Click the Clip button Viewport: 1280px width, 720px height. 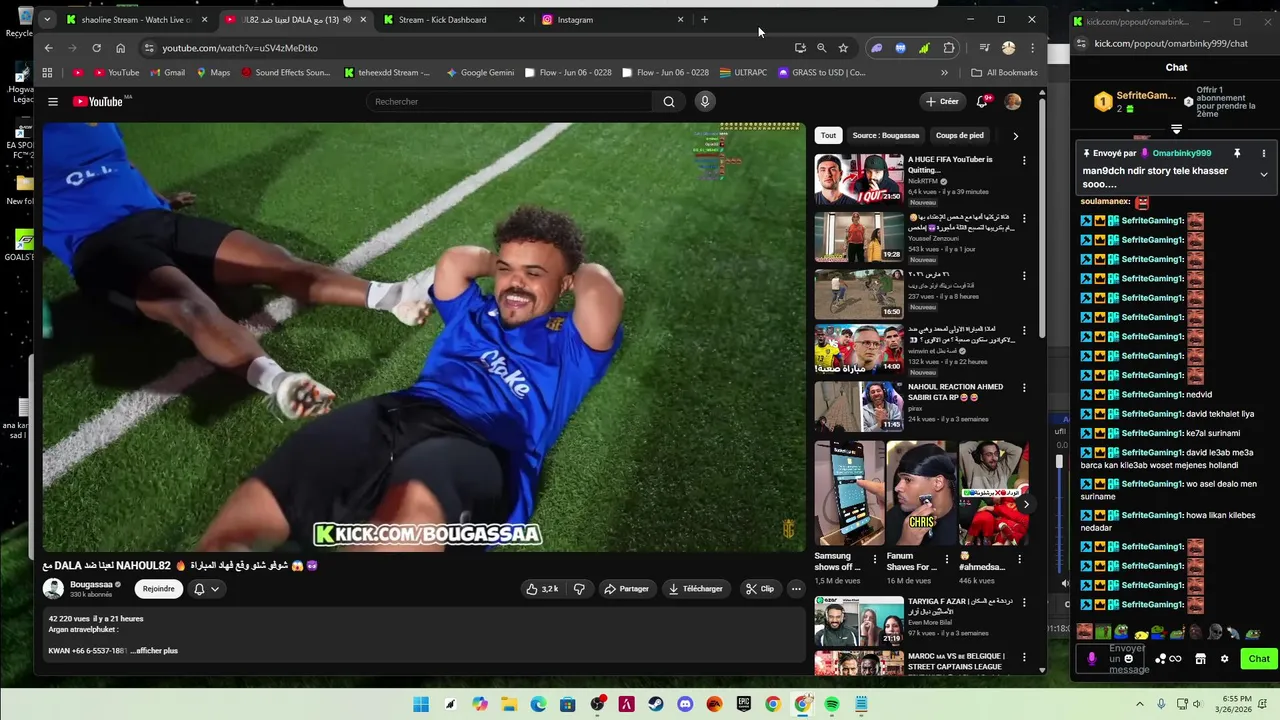[760, 589]
